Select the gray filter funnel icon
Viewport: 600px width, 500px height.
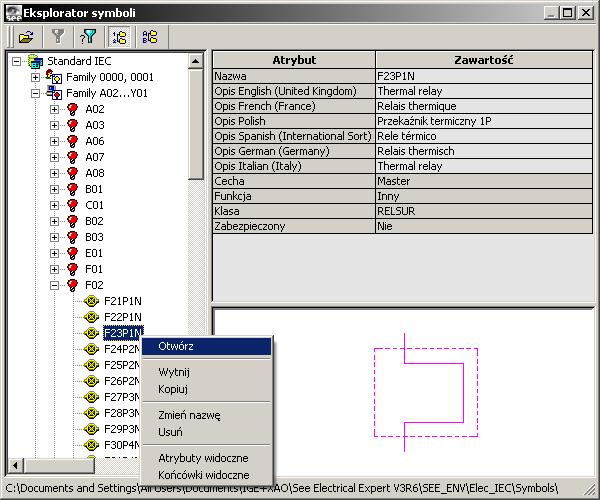pyautogui.click(x=58, y=37)
